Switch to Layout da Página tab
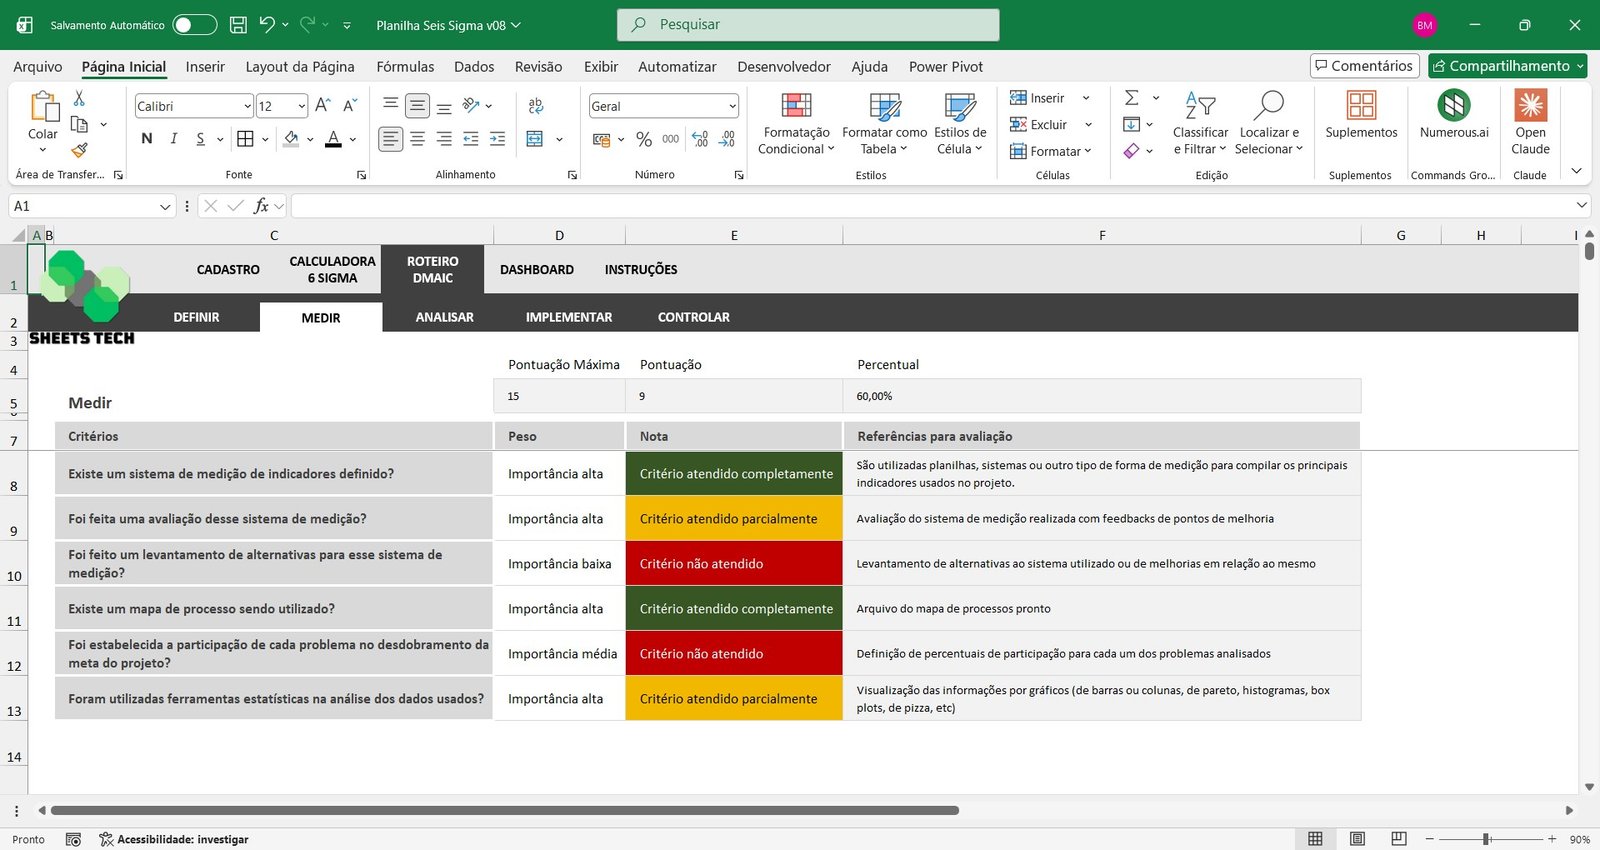This screenshot has height=850, width=1600. pos(300,67)
